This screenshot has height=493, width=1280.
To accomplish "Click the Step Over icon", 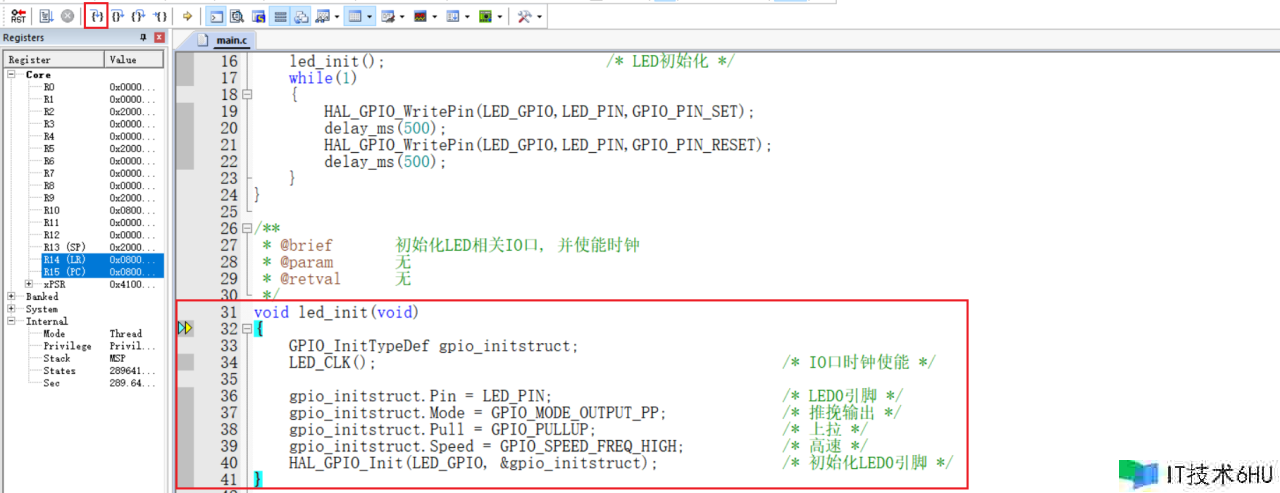I will pos(117,16).
